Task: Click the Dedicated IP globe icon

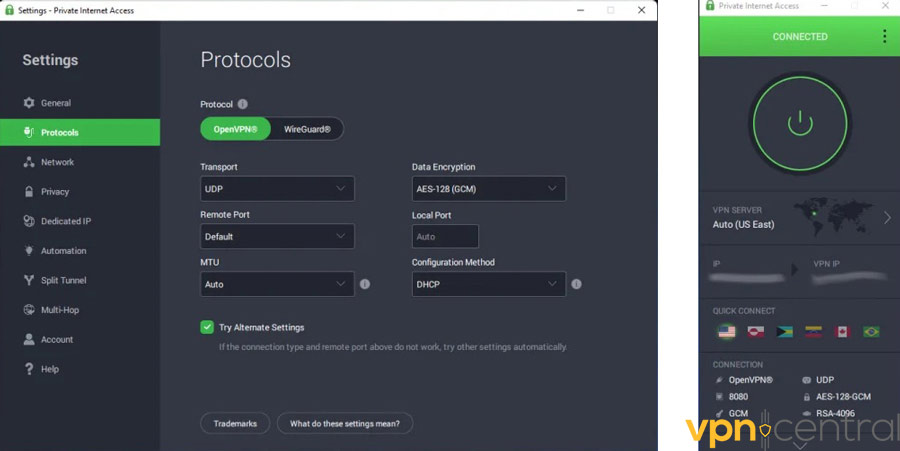Action: tap(29, 221)
